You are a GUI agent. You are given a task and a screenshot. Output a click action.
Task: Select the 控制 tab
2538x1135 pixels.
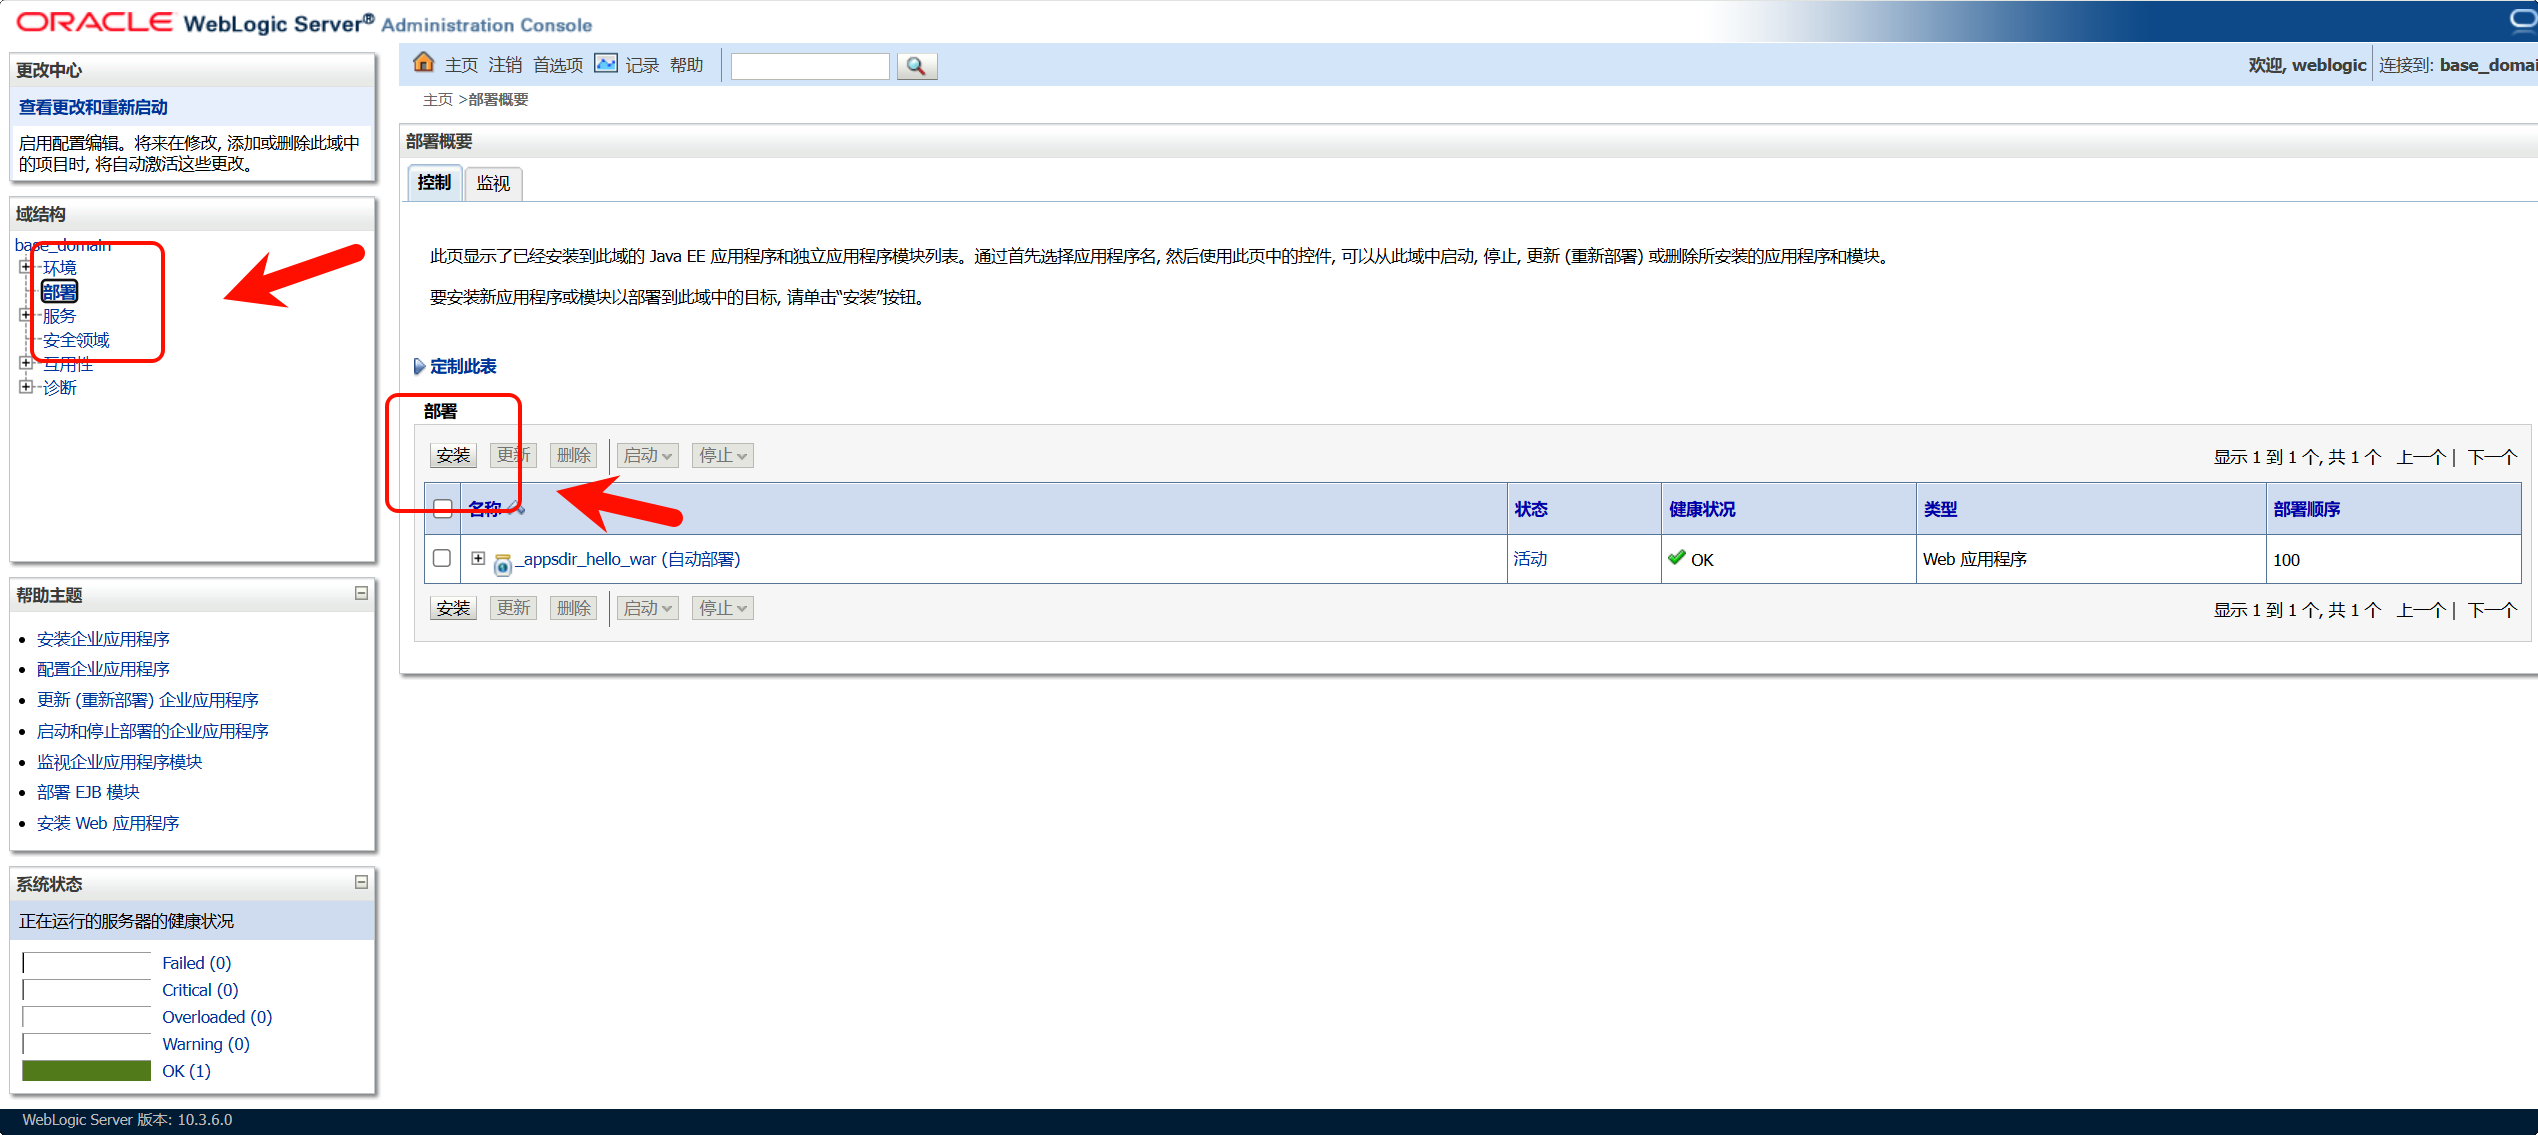tap(434, 183)
